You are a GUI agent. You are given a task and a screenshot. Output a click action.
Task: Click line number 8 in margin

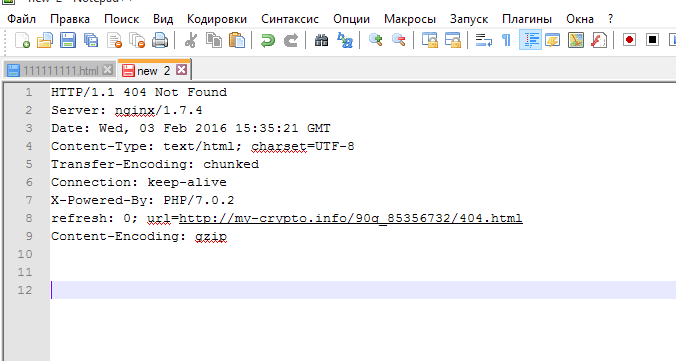click(28, 218)
